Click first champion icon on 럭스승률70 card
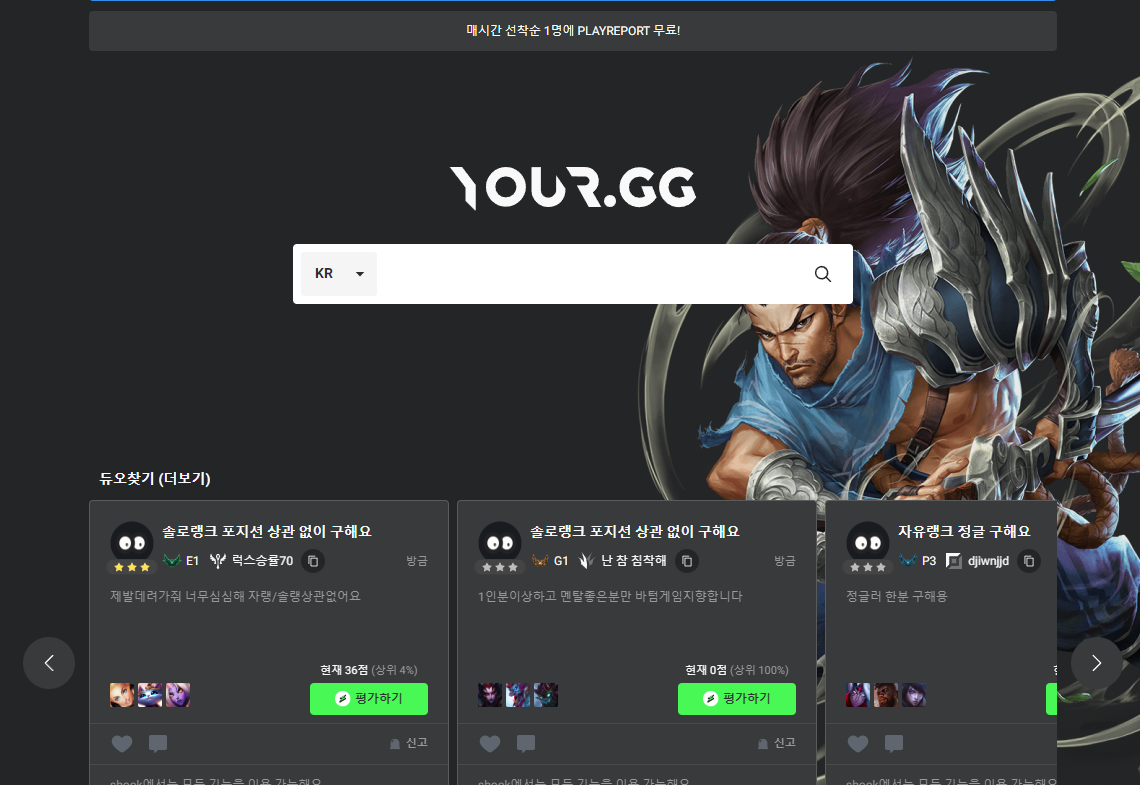The height and width of the screenshot is (785, 1140). [x=122, y=695]
